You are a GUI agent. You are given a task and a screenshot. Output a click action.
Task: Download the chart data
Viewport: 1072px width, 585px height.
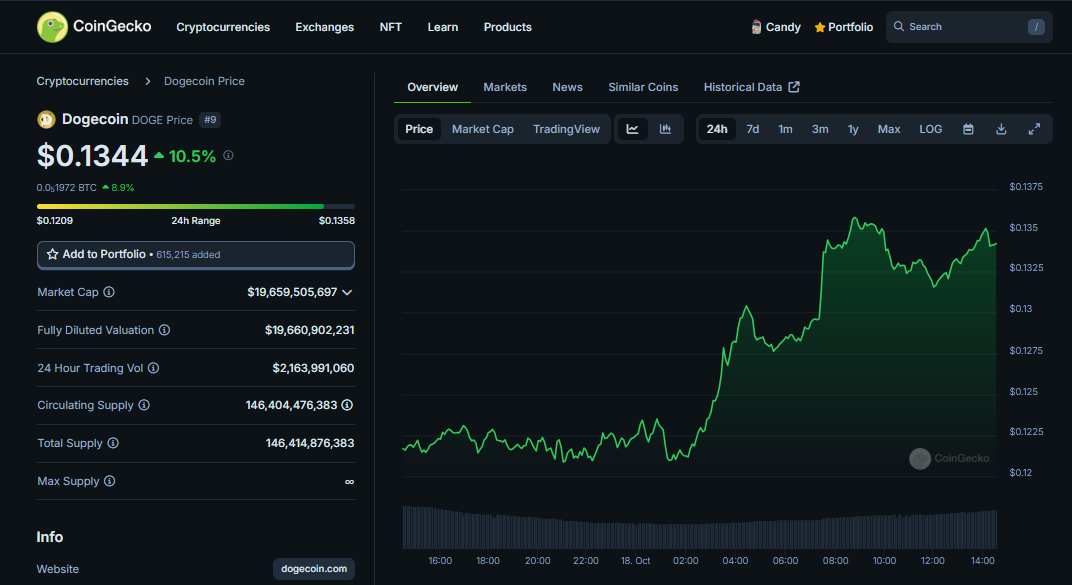(x=1001, y=129)
